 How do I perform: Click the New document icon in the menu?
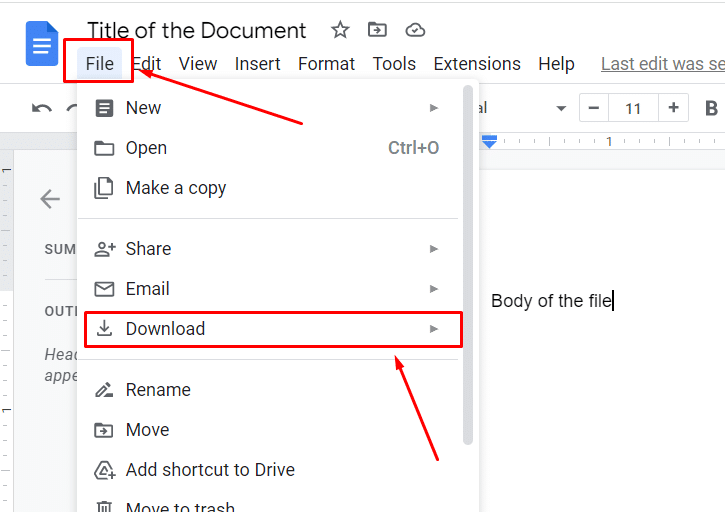click(104, 108)
